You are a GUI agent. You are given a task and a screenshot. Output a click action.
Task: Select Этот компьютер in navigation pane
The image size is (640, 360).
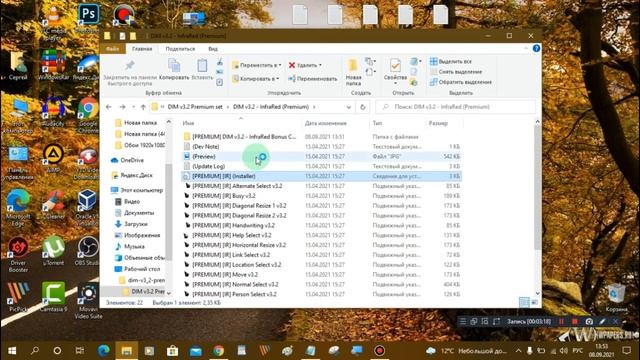137,190
